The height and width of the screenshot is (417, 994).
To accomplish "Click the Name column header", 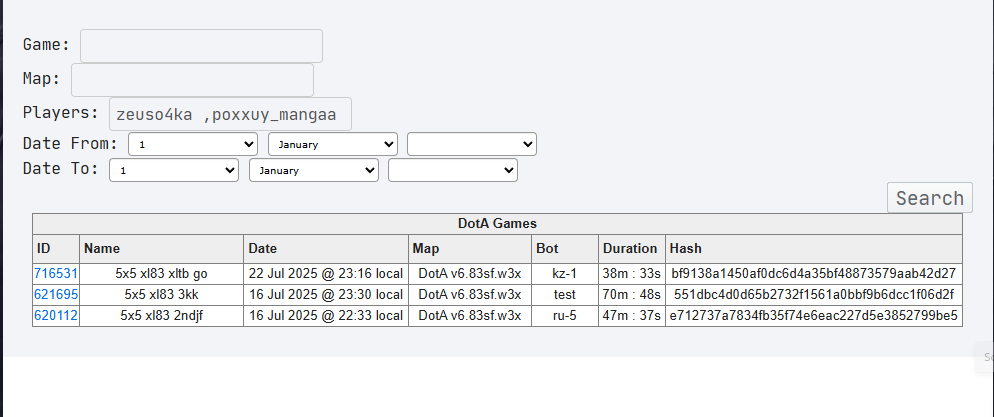I will point(162,248).
